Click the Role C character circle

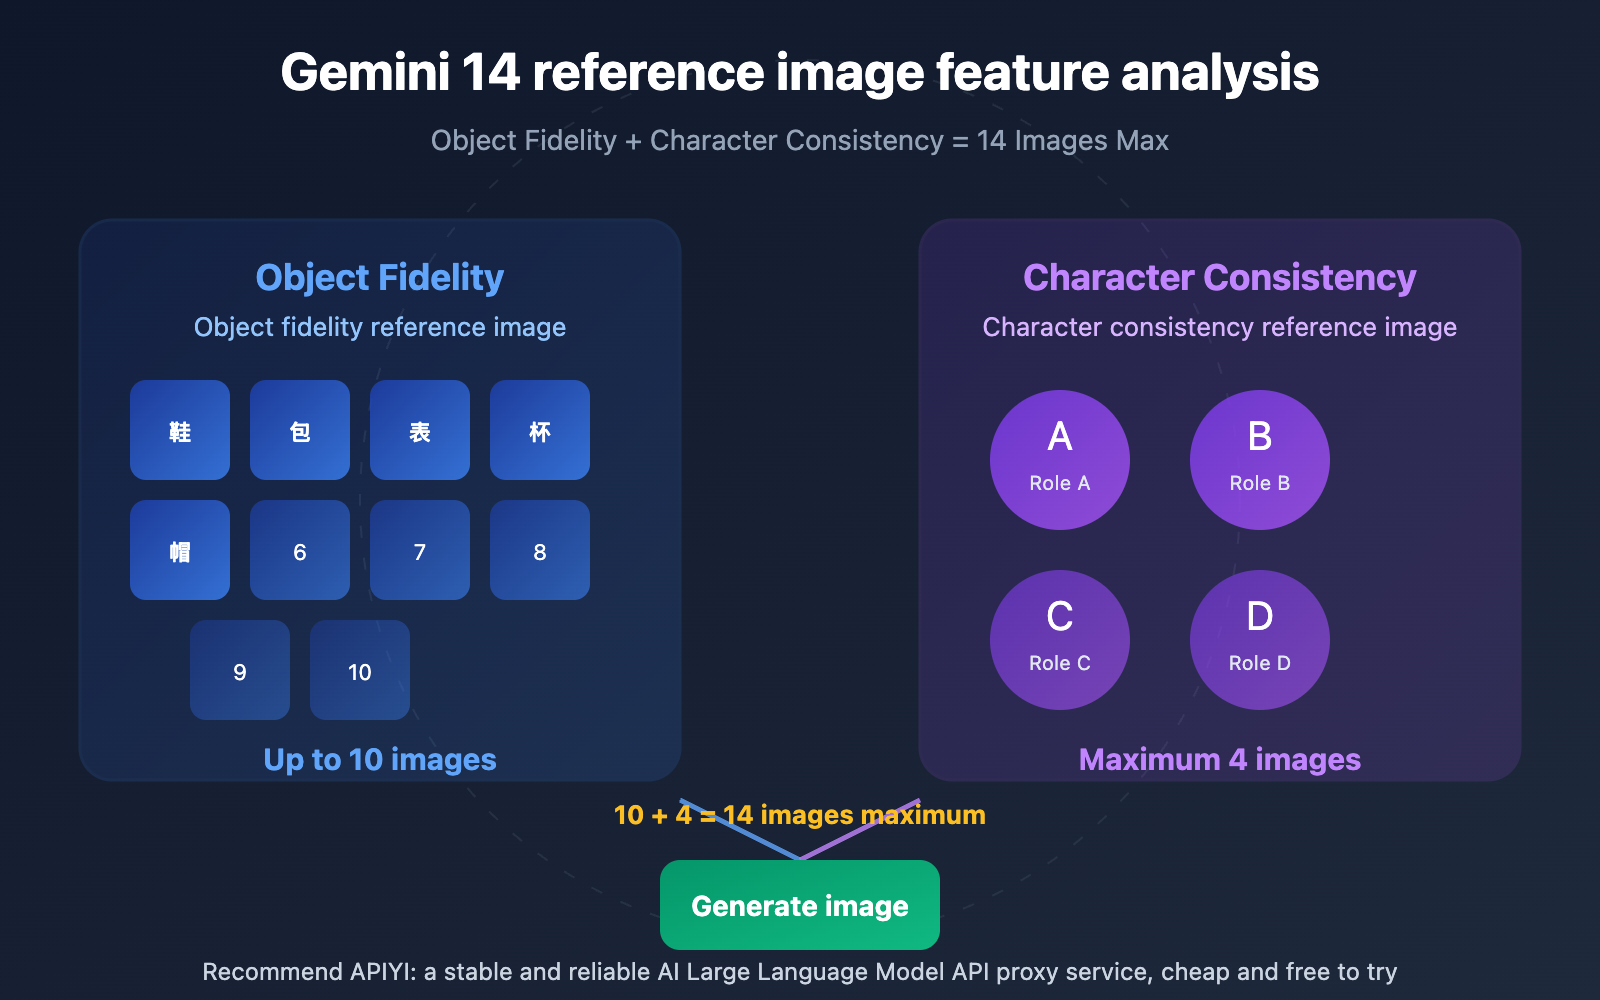point(1059,639)
